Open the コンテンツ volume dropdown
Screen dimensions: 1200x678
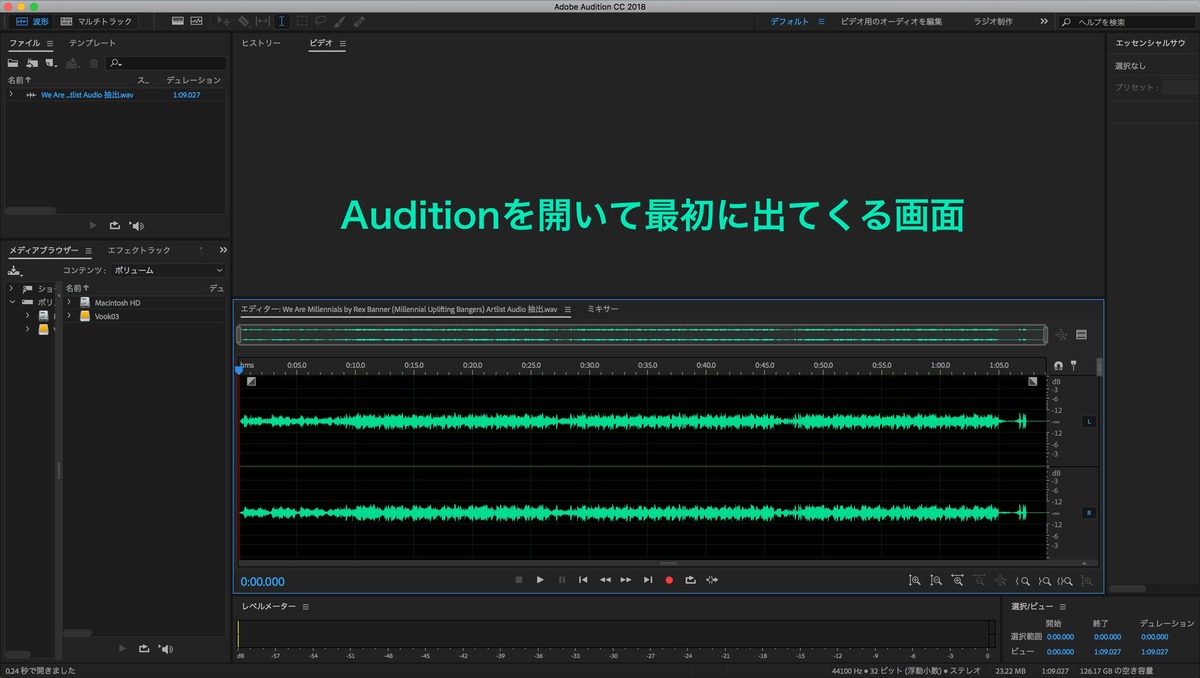click(x=165, y=270)
